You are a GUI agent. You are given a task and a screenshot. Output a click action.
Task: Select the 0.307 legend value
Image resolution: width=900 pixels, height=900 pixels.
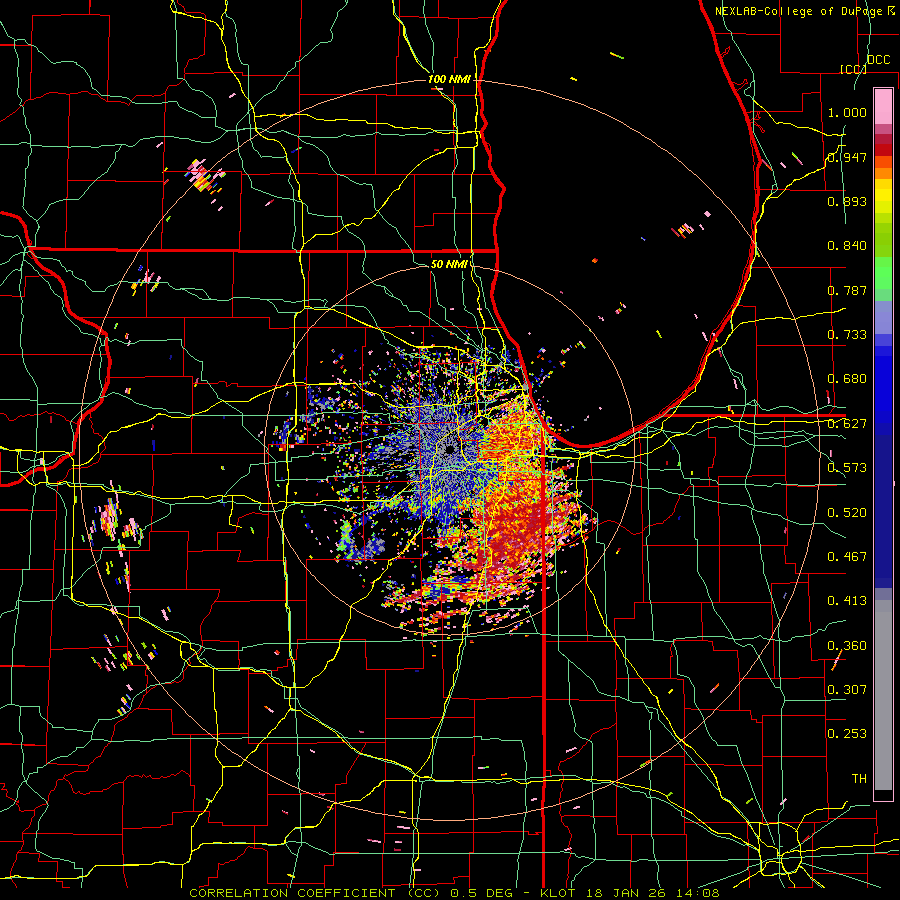pyautogui.click(x=847, y=689)
